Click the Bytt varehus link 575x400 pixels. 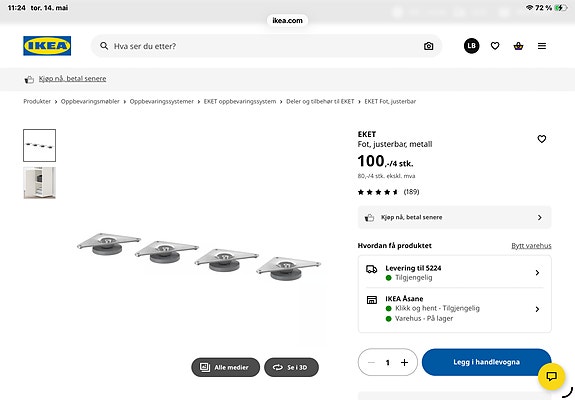pyautogui.click(x=531, y=246)
